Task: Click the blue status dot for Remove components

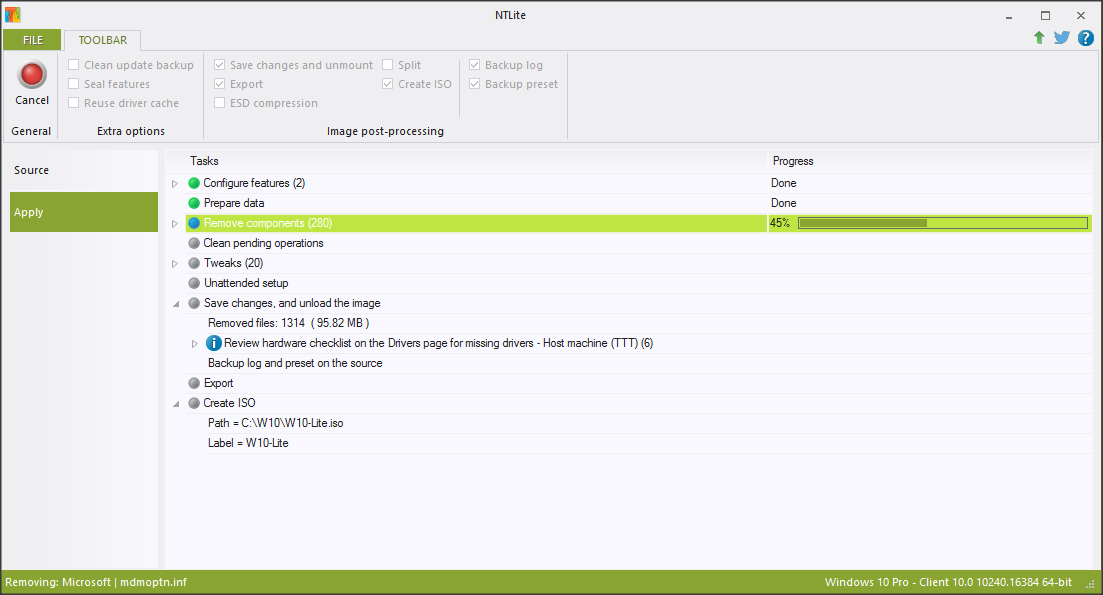Action: pos(194,223)
